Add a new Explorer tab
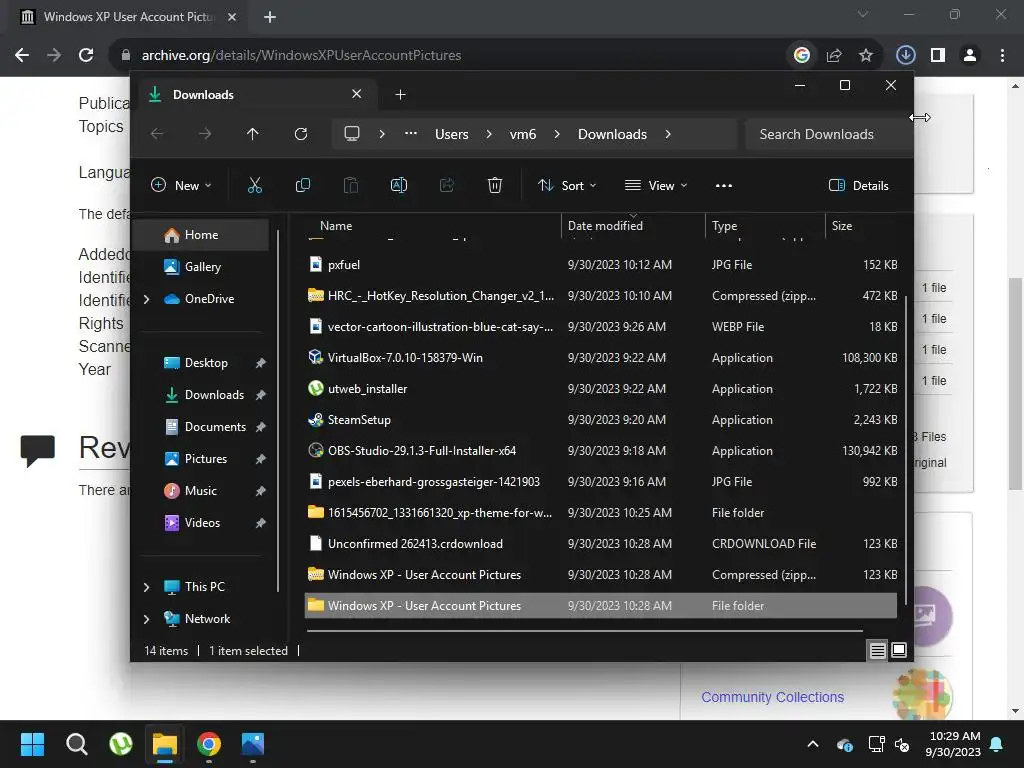1024x768 pixels. (400, 95)
